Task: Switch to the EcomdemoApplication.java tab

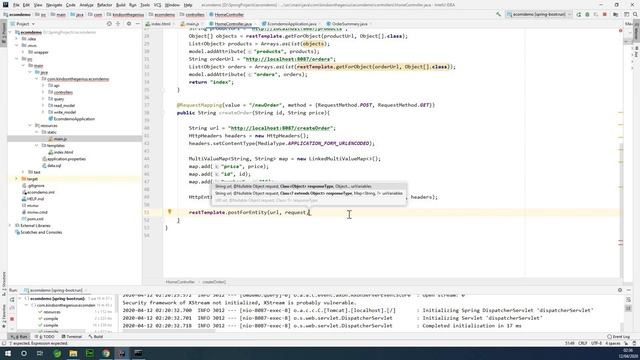Action: coord(291,24)
